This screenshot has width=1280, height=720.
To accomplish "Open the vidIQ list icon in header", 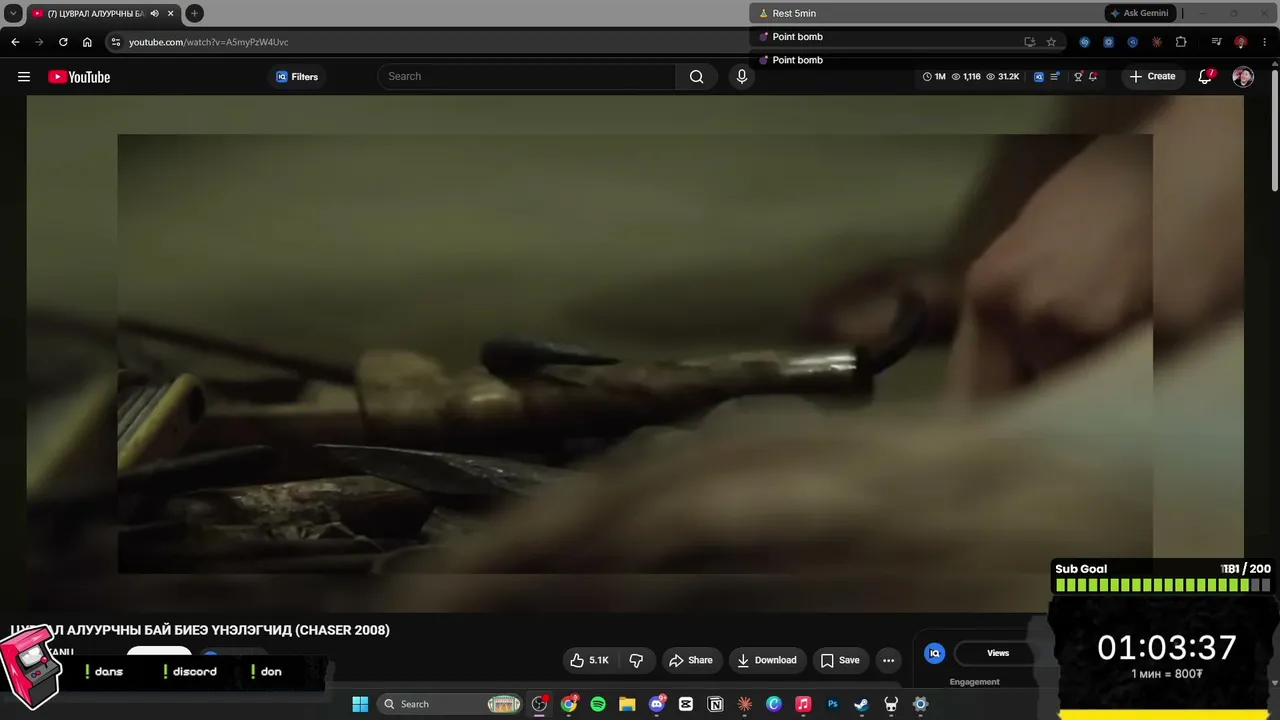I will [1055, 77].
